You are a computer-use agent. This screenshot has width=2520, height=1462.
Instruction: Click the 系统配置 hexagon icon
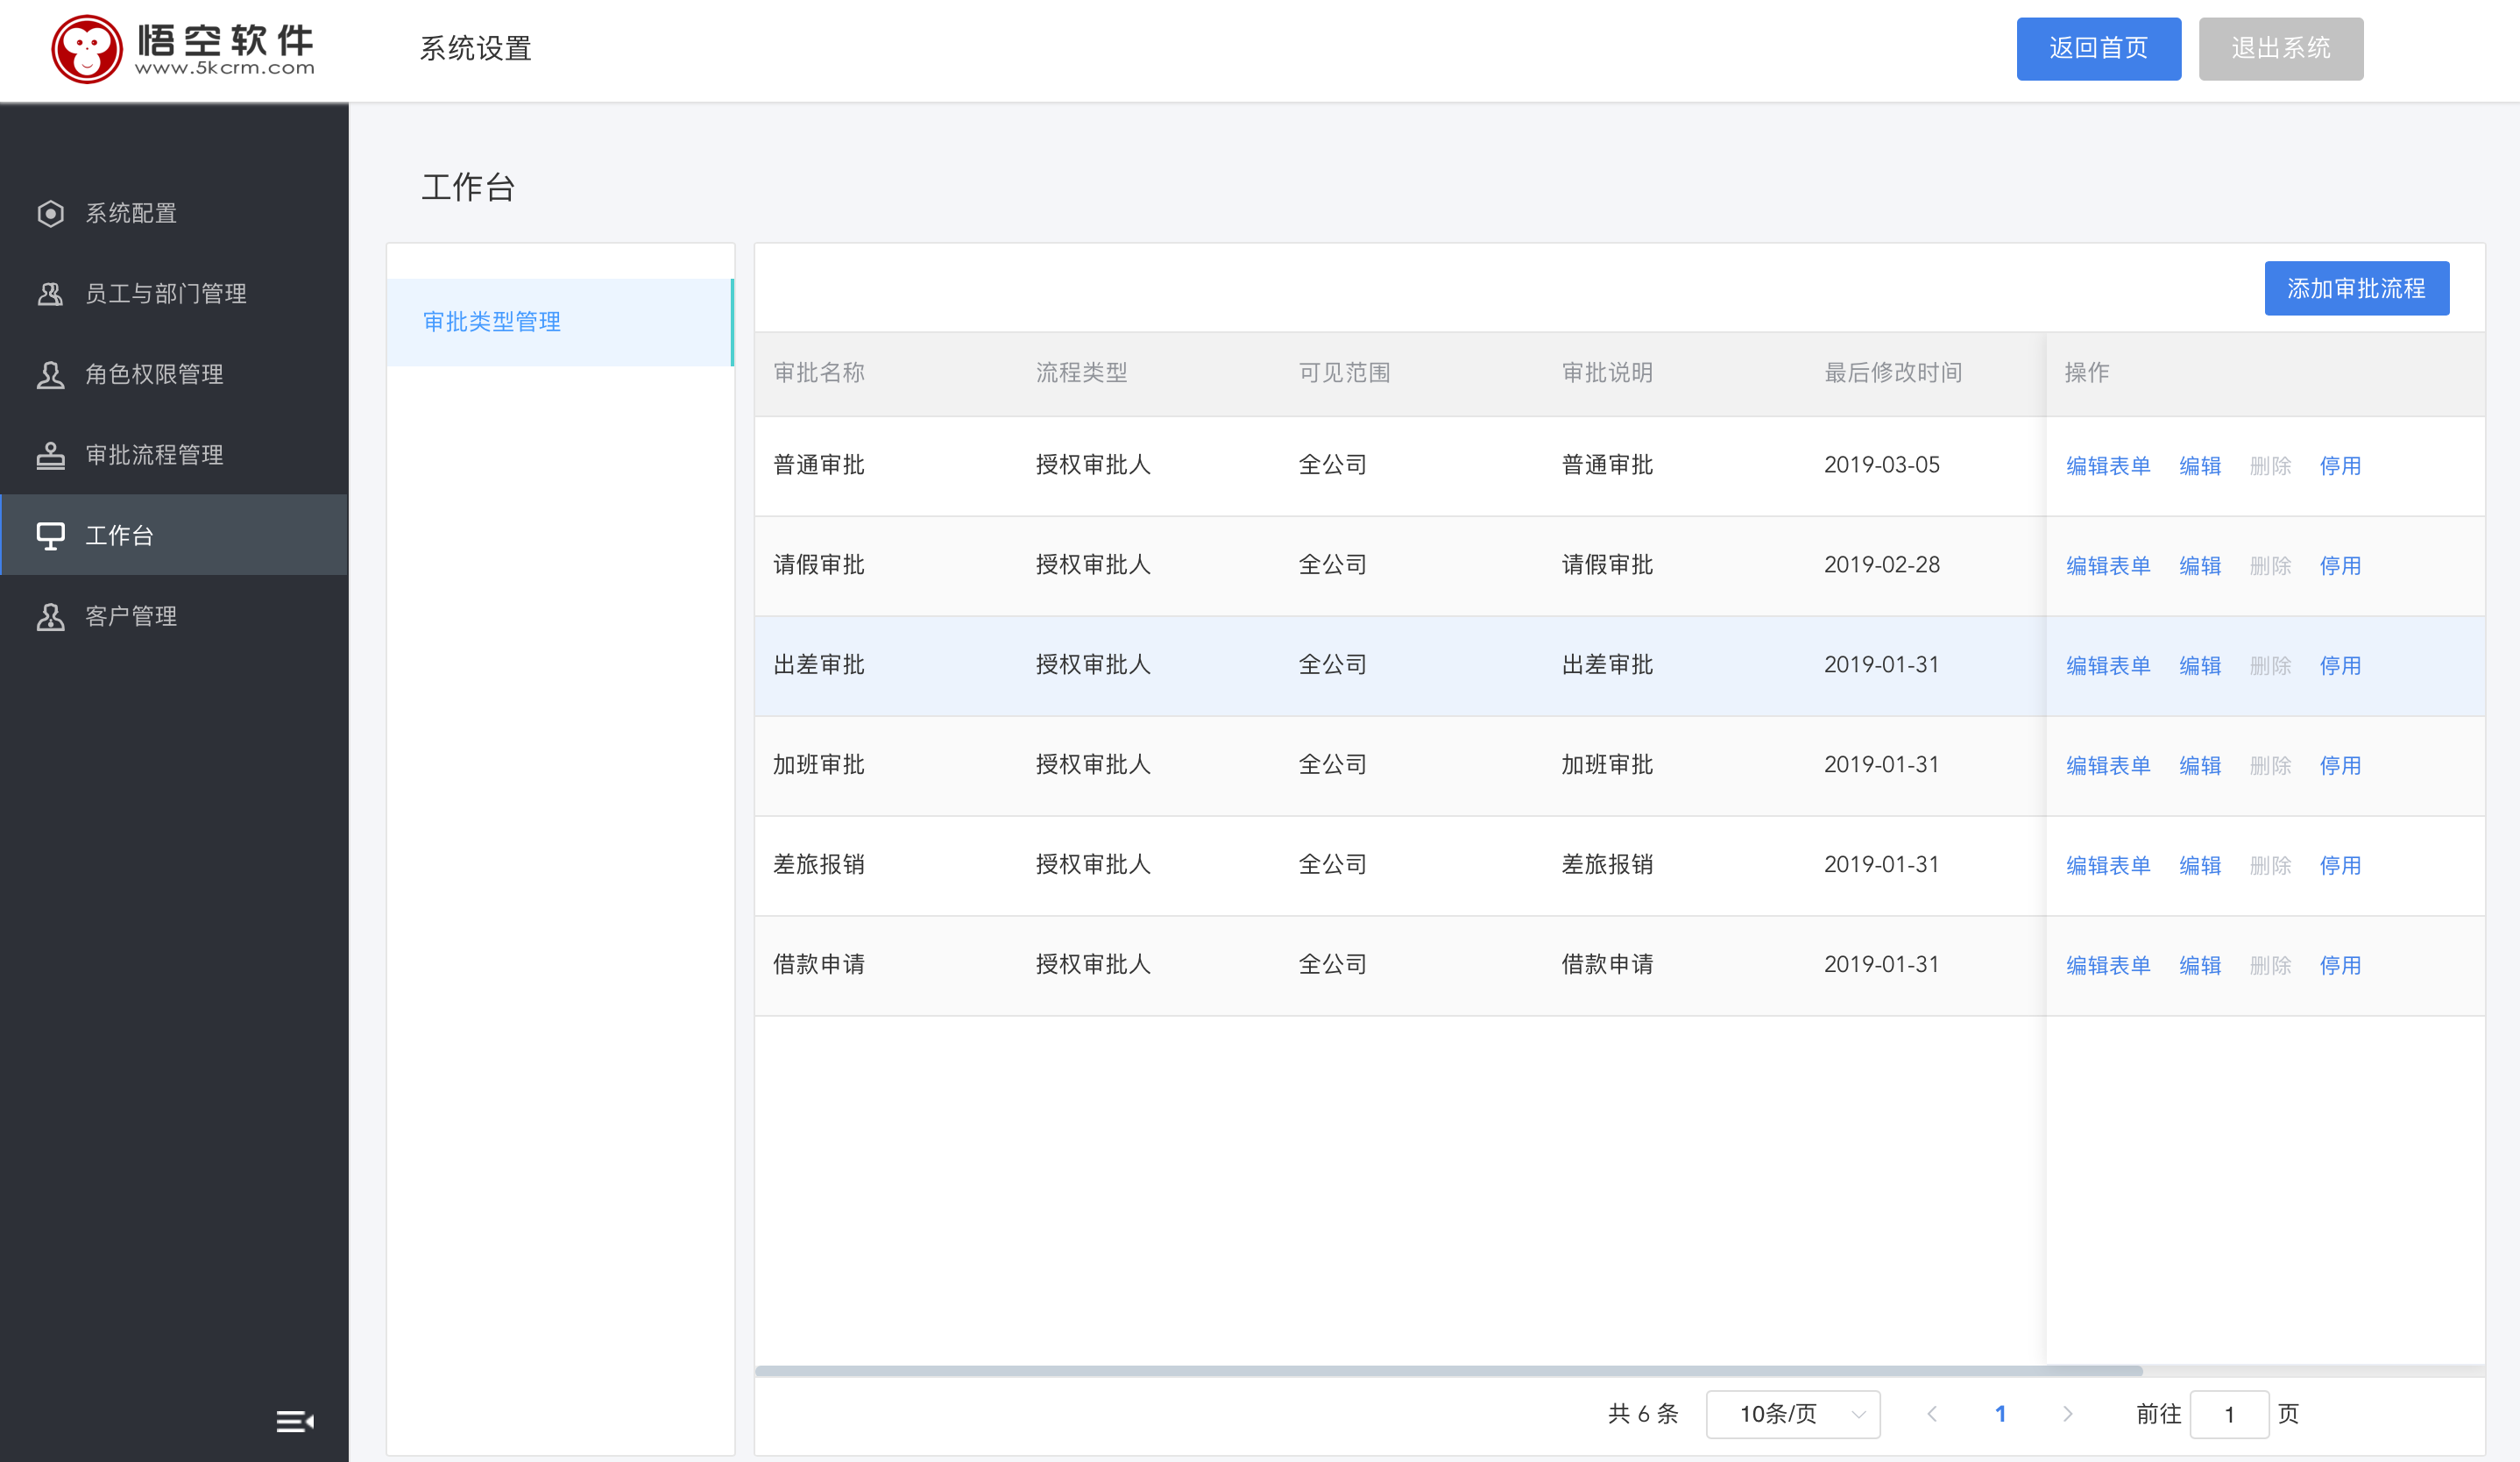[50, 213]
